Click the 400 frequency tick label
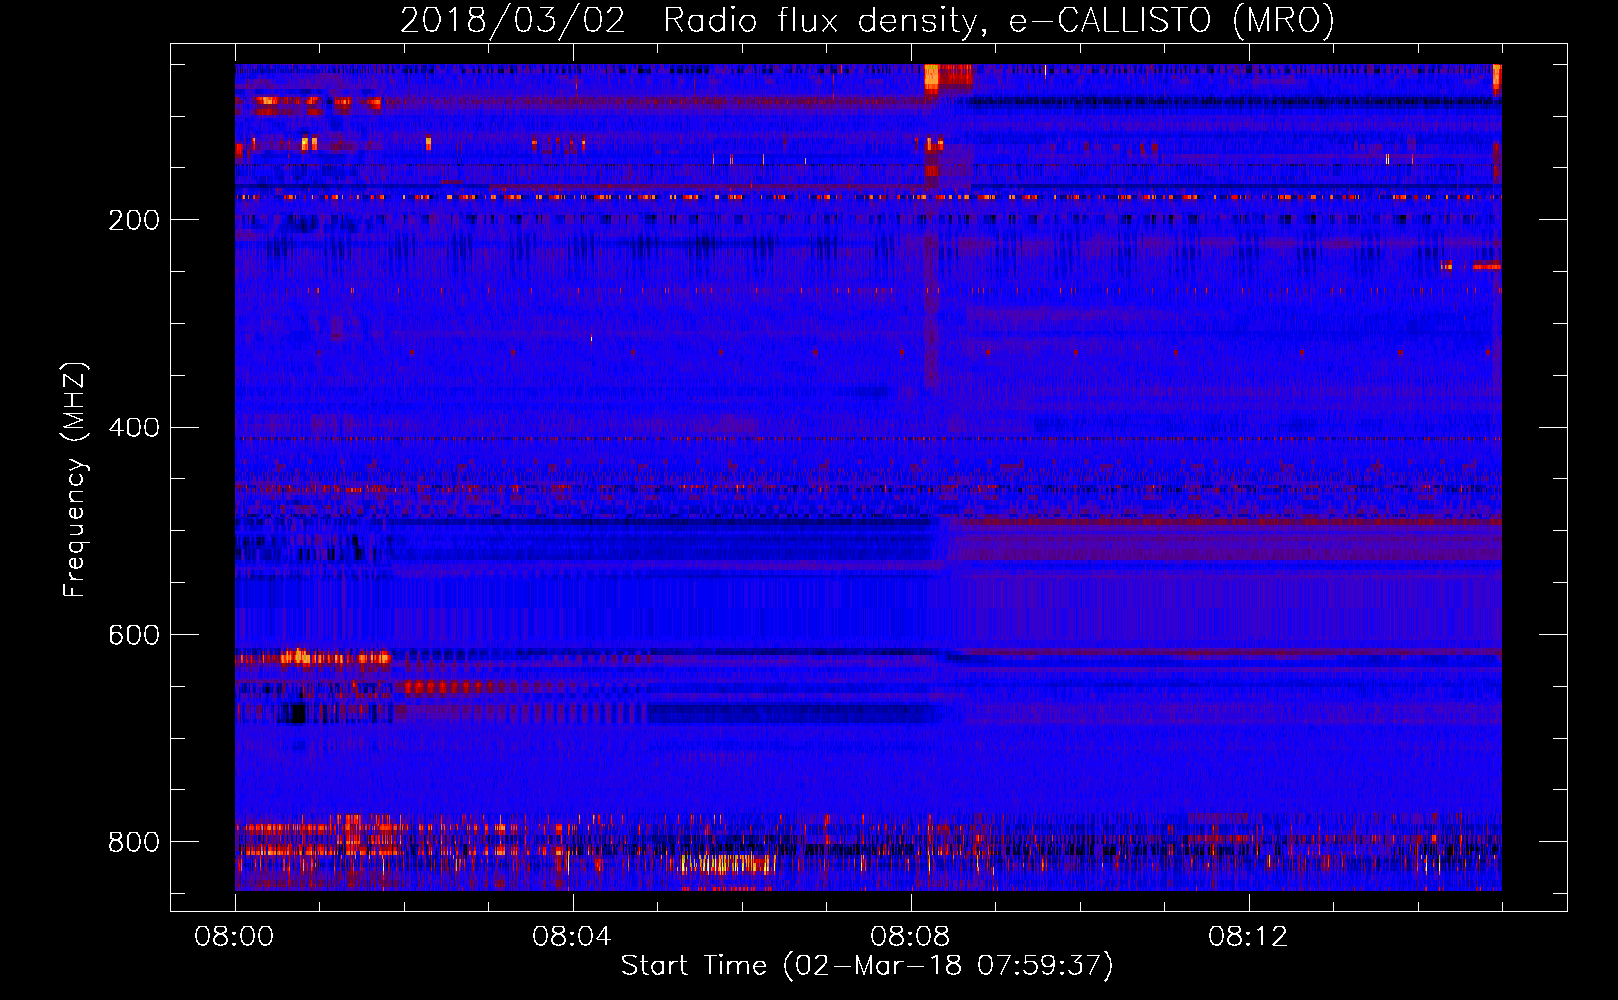 pos(134,428)
